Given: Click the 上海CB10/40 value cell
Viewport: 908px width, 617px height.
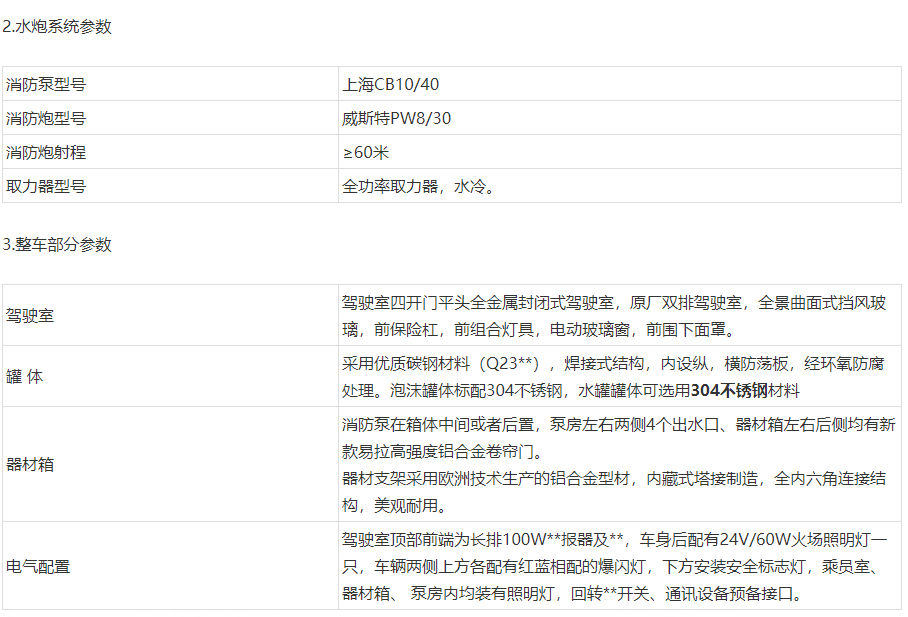Looking at the screenshot, I should 390,84.
